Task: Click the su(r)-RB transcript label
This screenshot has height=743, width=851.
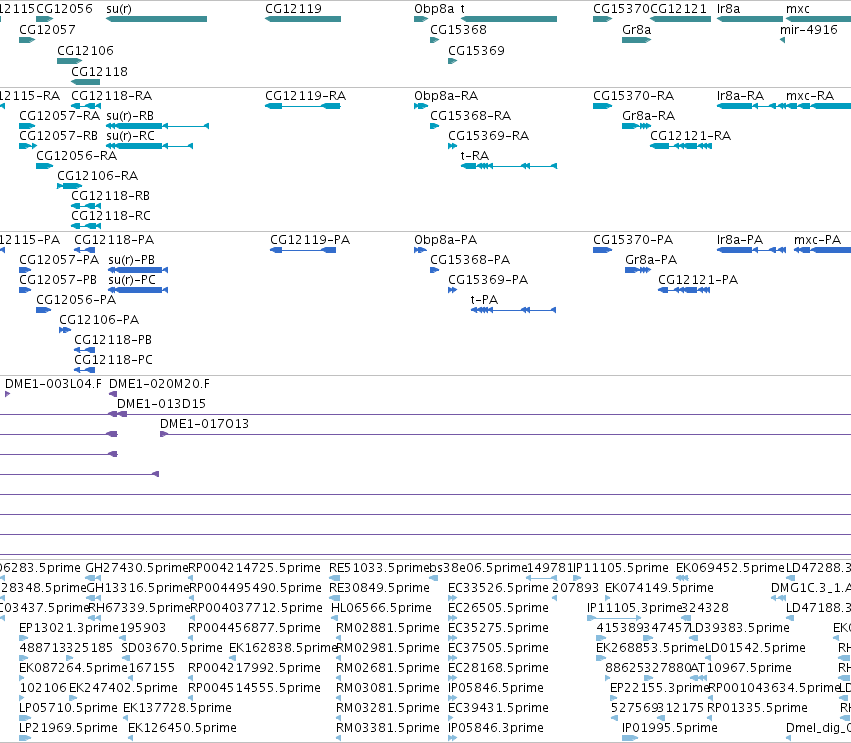Action: tap(130, 116)
